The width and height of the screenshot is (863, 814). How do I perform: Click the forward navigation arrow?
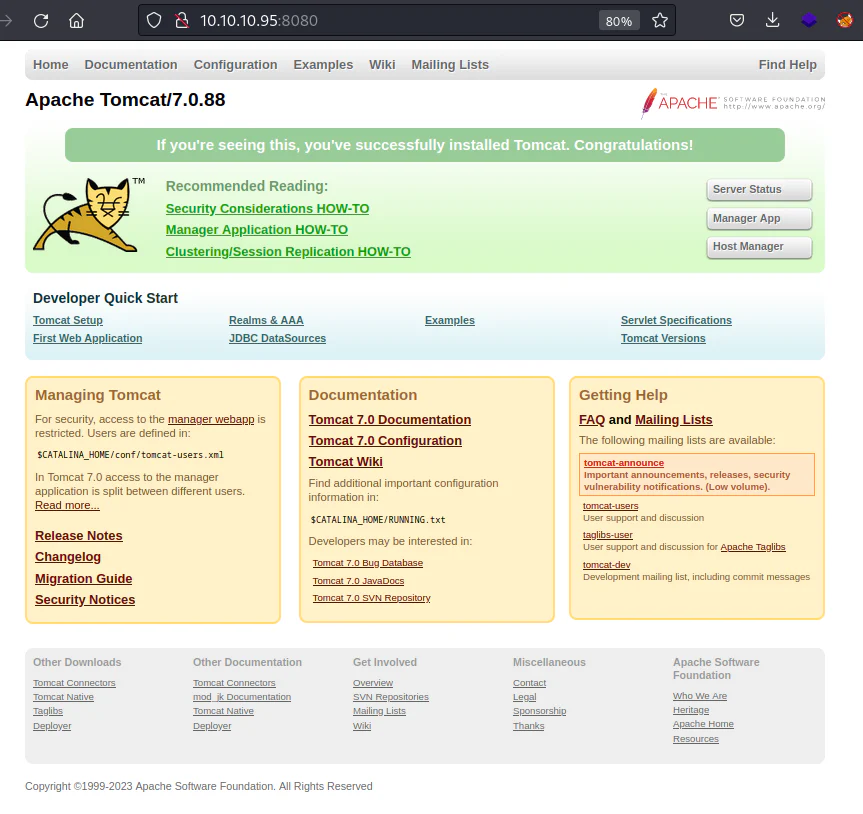[x=6, y=21]
